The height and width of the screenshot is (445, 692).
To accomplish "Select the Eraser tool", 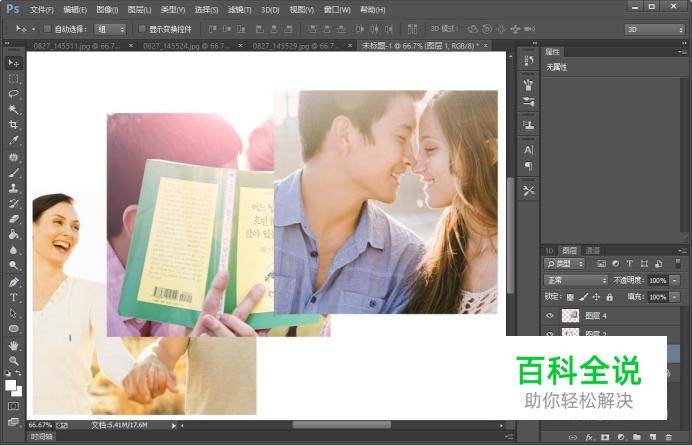I will [x=14, y=219].
